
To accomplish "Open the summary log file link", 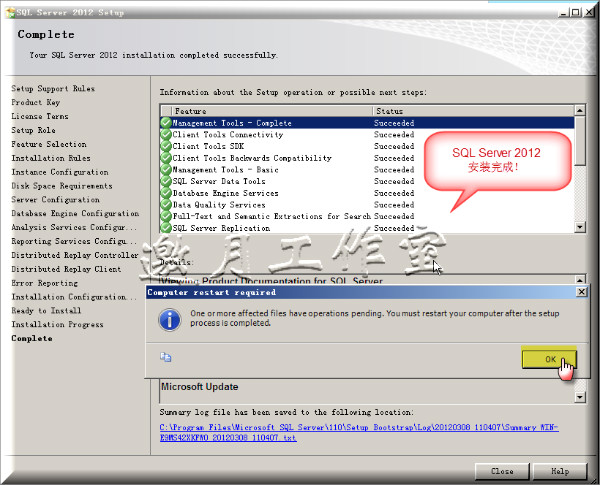I will click(x=359, y=432).
